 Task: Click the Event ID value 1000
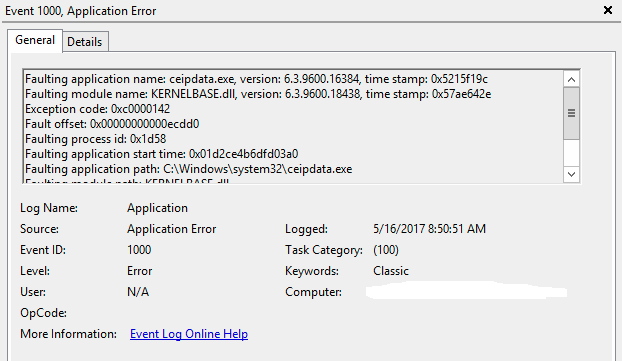pos(139,250)
